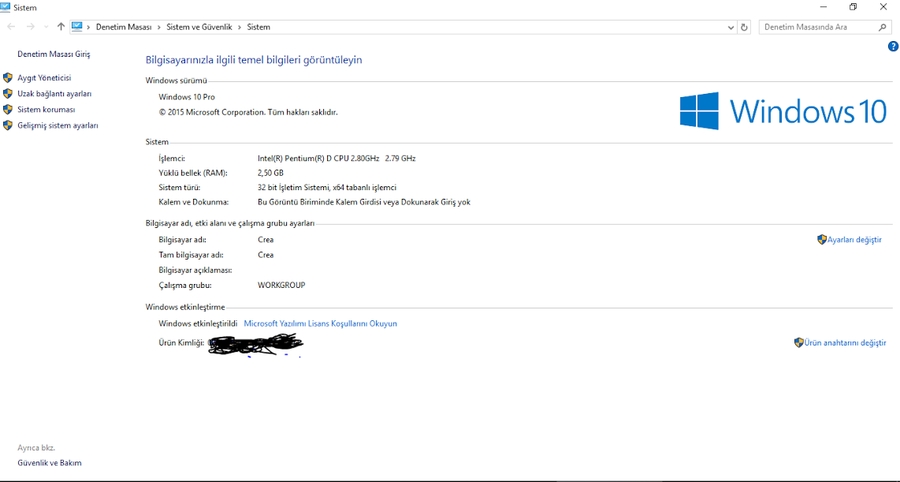Expand chevron after Denetim Masası breadcrumb
This screenshot has height=482, width=900.
coord(159,27)
